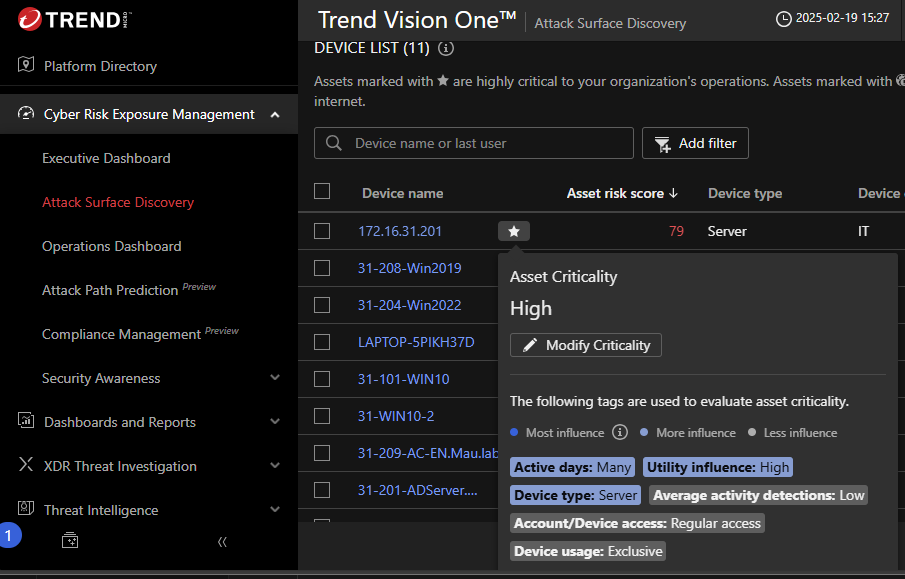Click the Dashboards and Reports icon

[26, 421]
